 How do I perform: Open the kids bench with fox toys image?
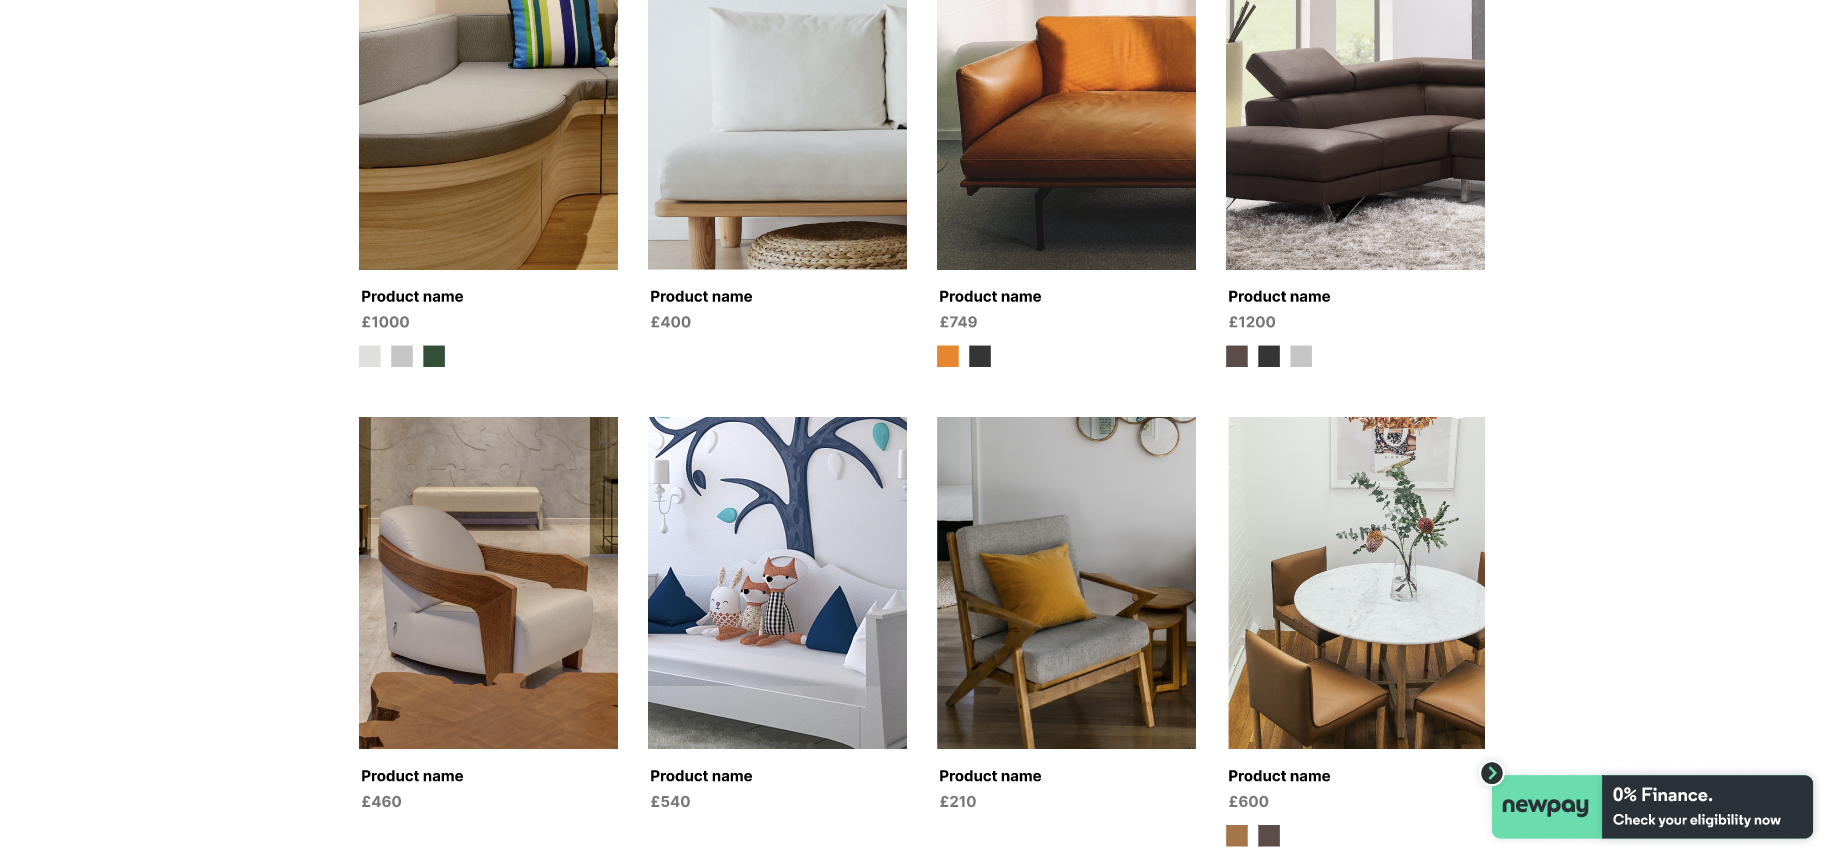coord(777,583)
